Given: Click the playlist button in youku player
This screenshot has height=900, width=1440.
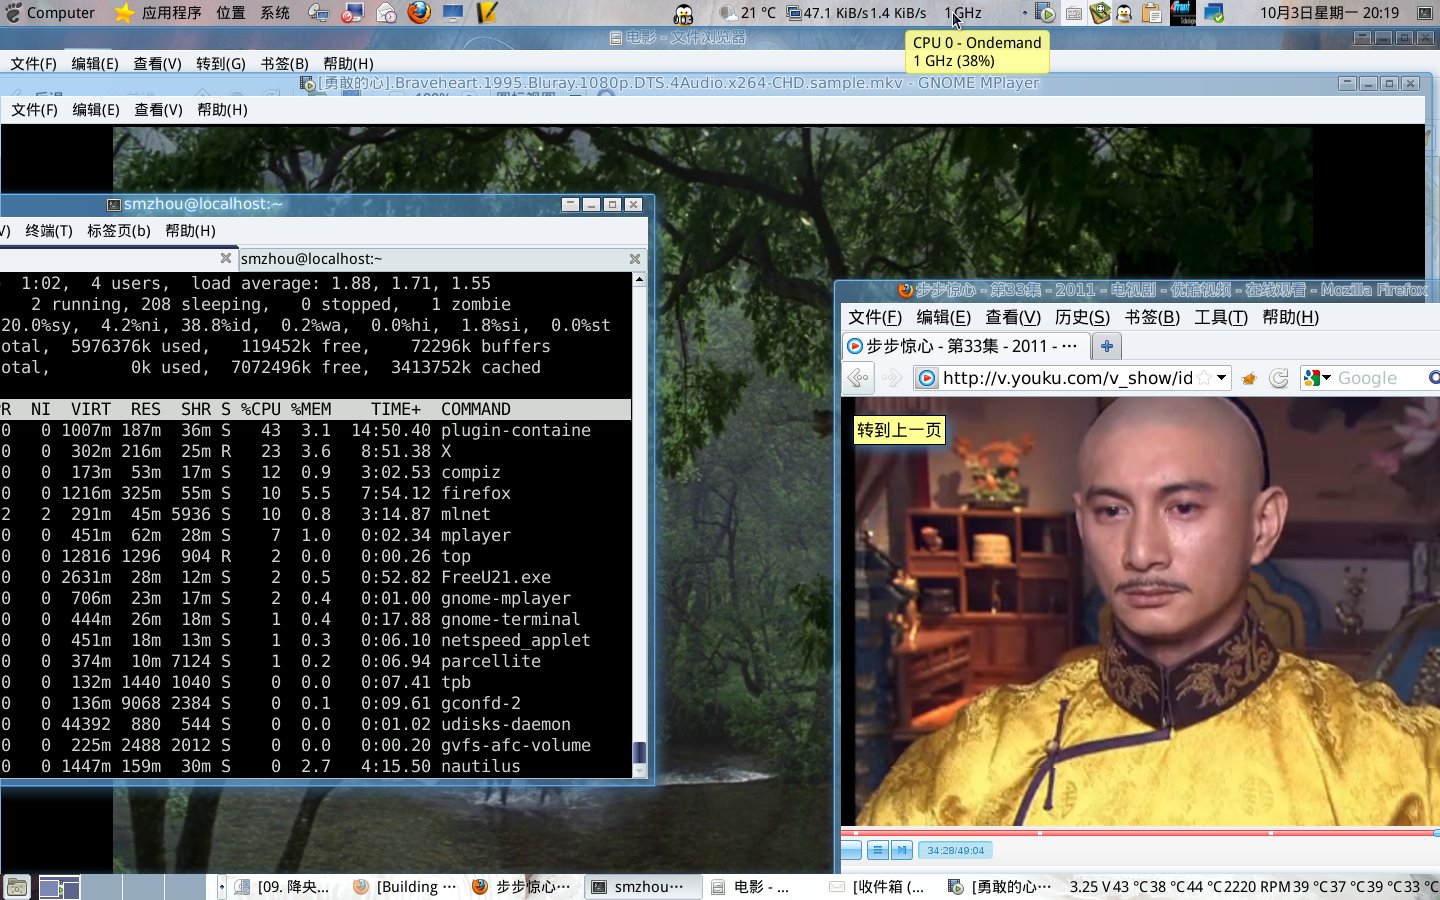Looking at the screenshot, I should pyautogui.click(x=877, y=850).
